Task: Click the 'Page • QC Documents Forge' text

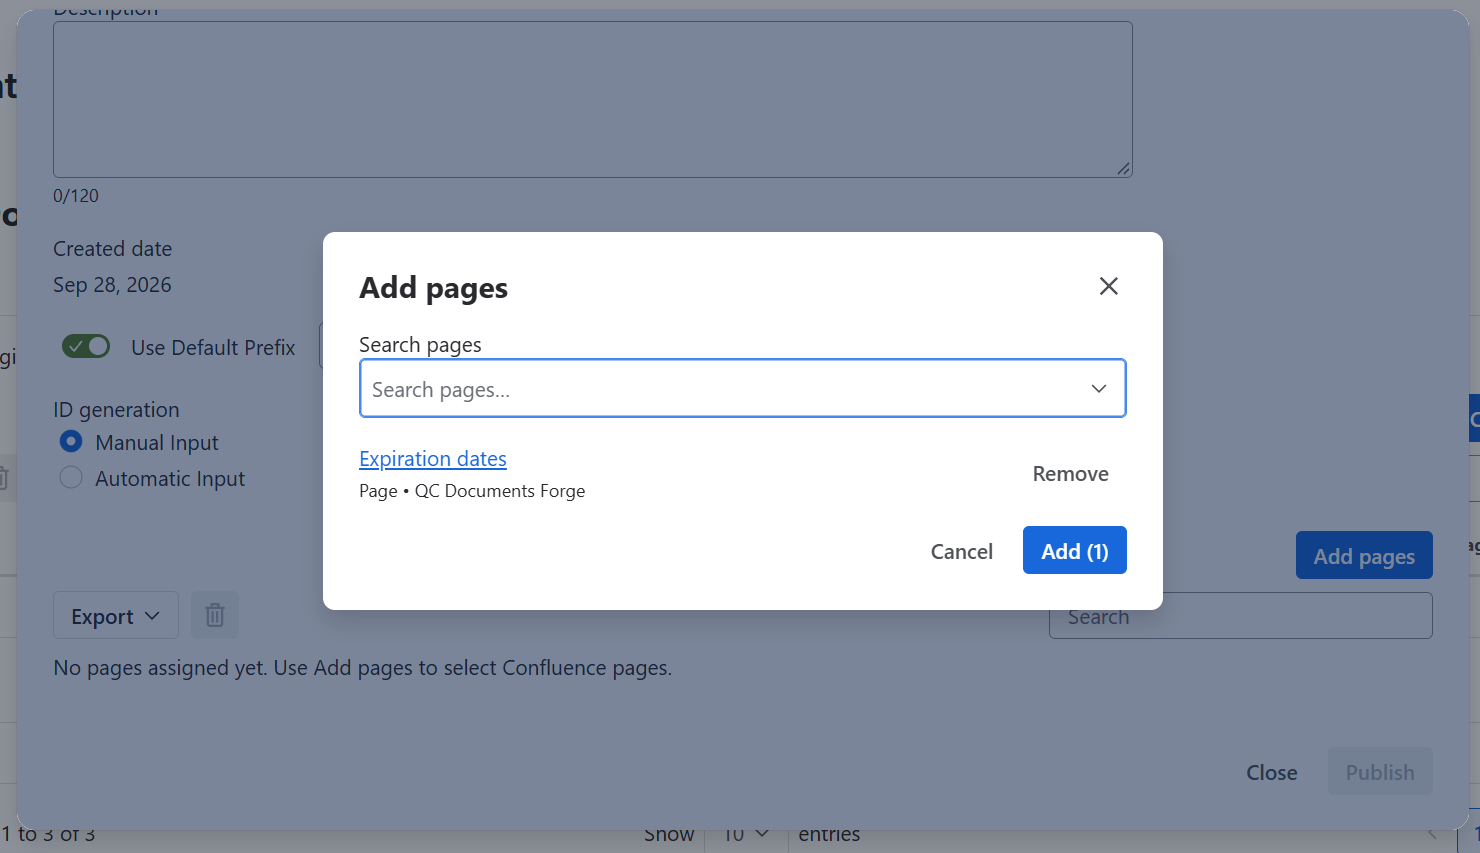Action: click(x=472, y=491)
